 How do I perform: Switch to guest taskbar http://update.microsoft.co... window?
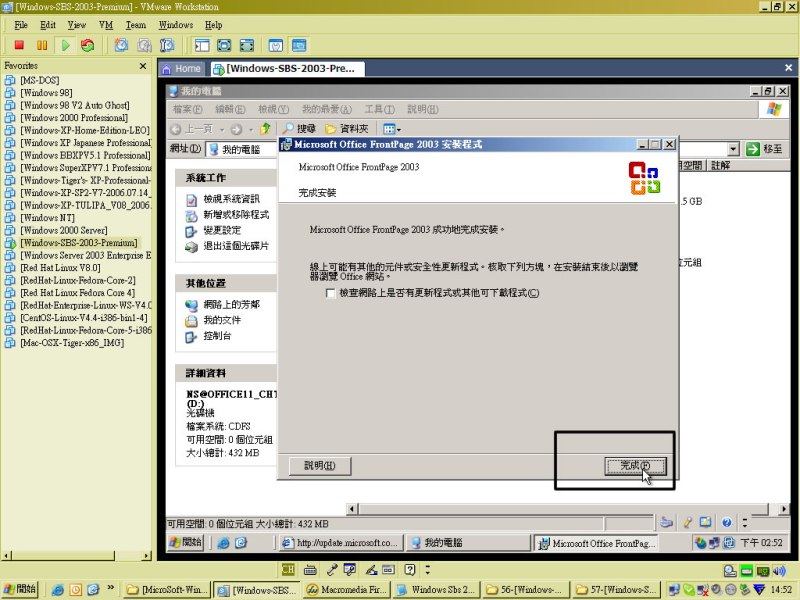point(341,543)
